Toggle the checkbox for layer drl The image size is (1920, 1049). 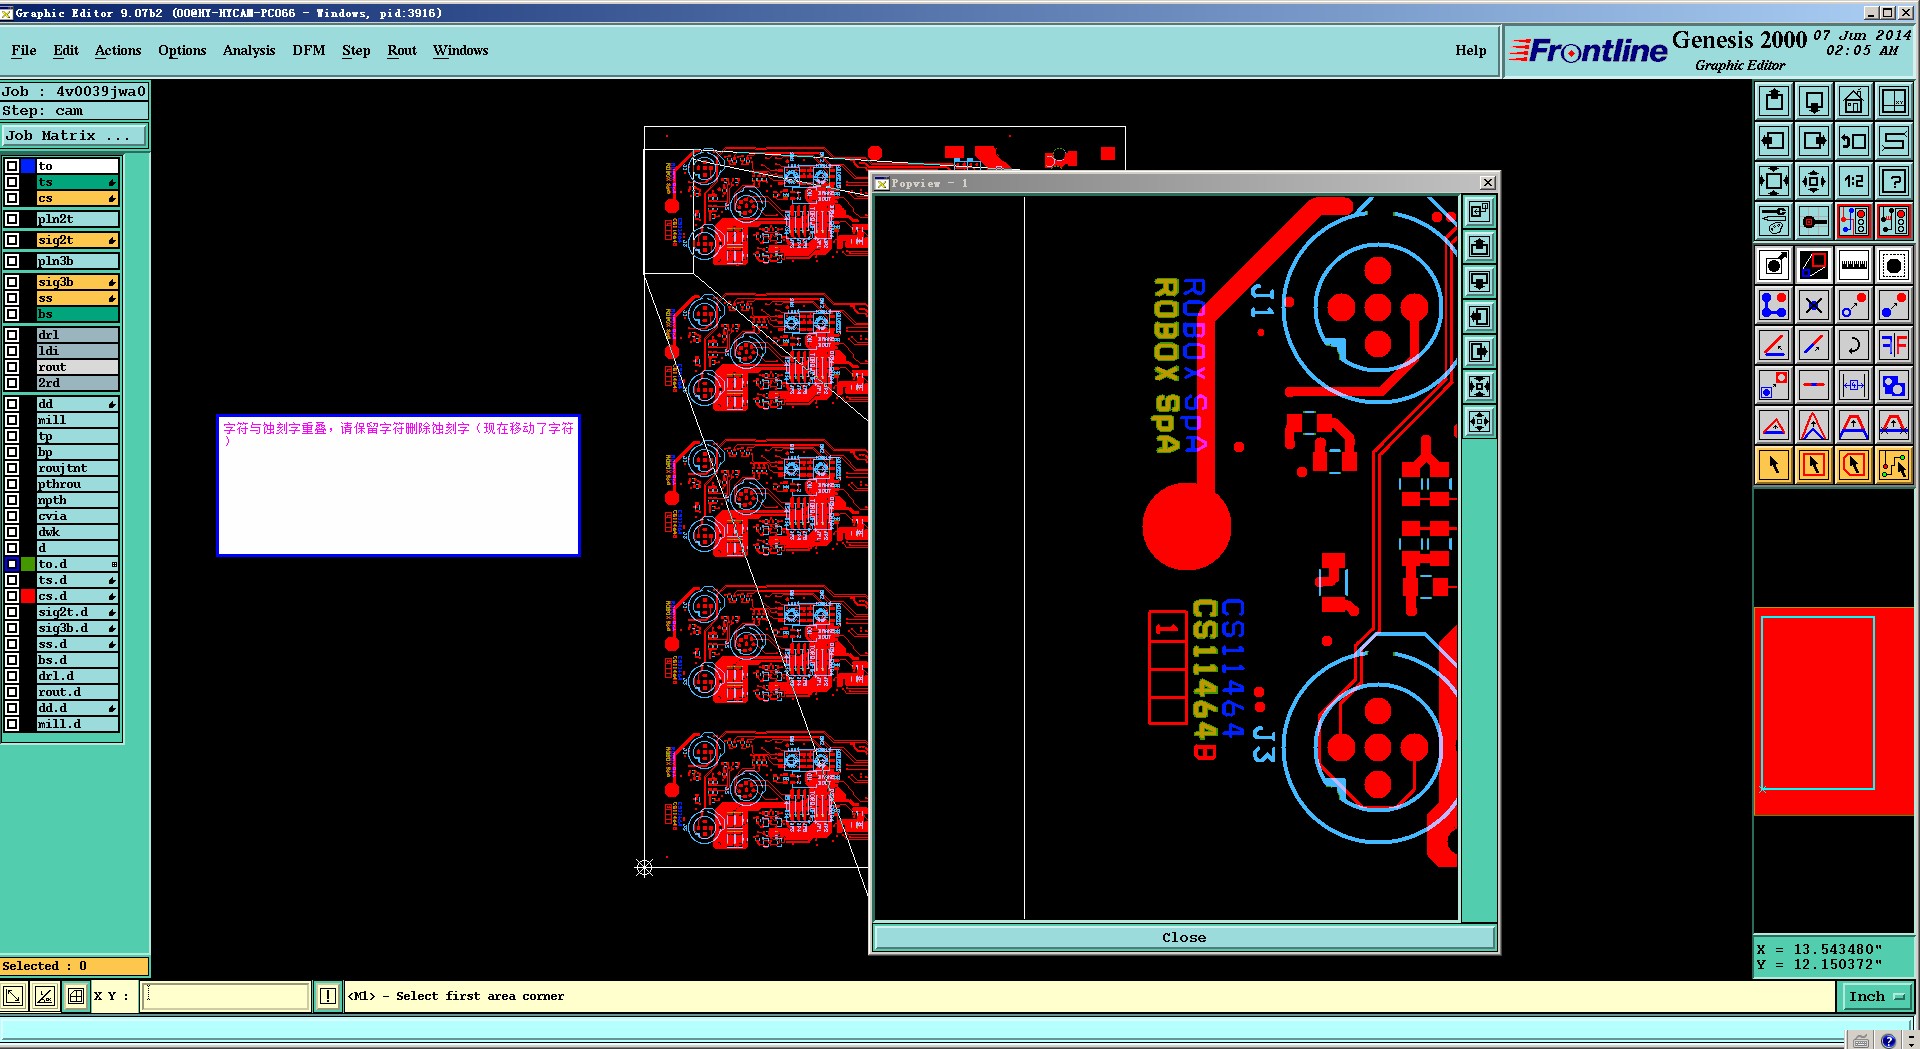[12, 335]
